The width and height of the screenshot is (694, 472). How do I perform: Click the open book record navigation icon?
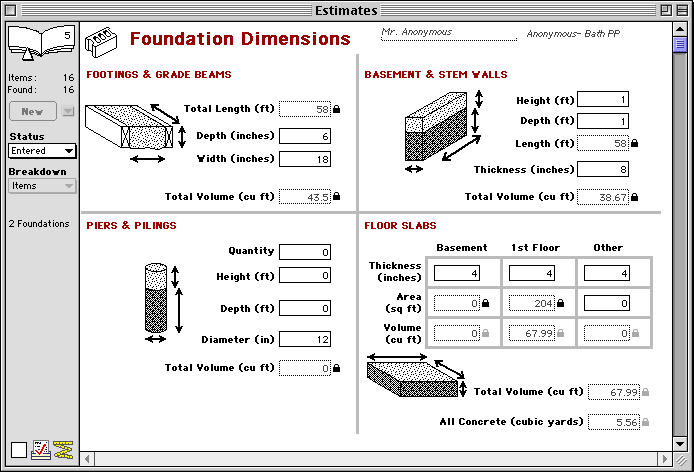[x=40, y=42]
